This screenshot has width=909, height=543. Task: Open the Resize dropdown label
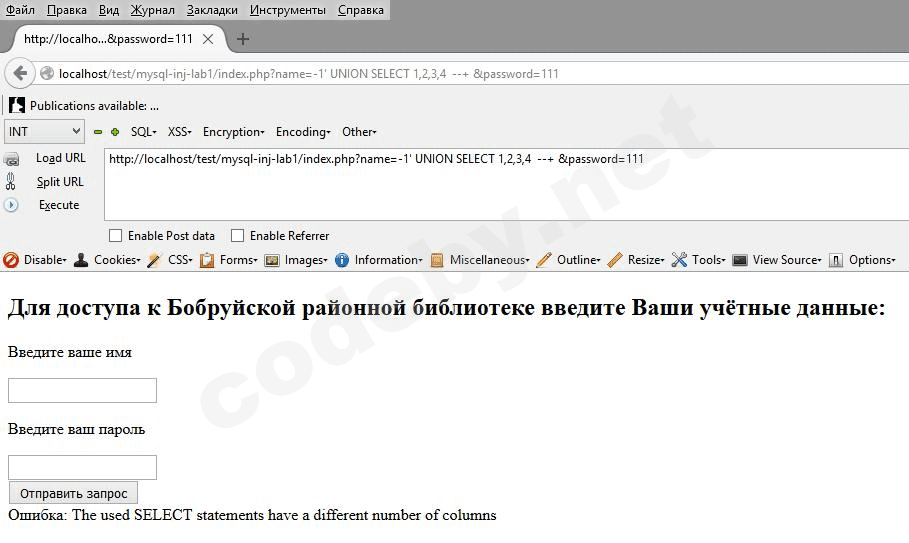click(x=646, y=260)
